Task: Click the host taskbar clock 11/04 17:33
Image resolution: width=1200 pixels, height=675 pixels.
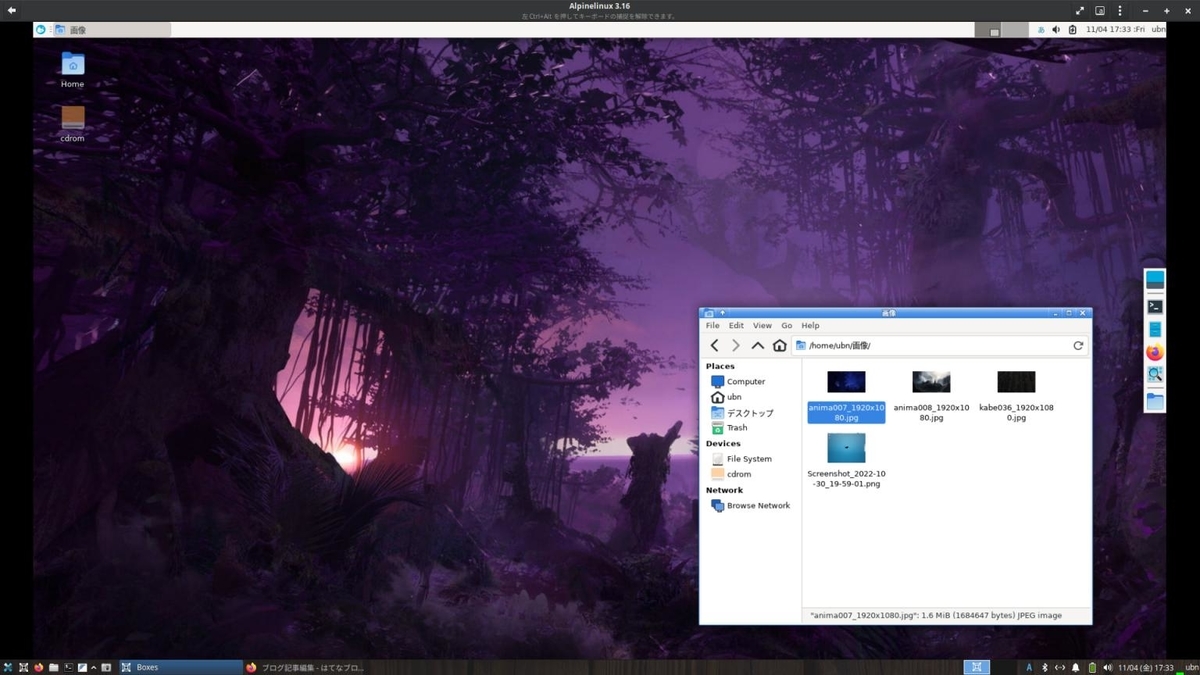Action: (1146, 667)
